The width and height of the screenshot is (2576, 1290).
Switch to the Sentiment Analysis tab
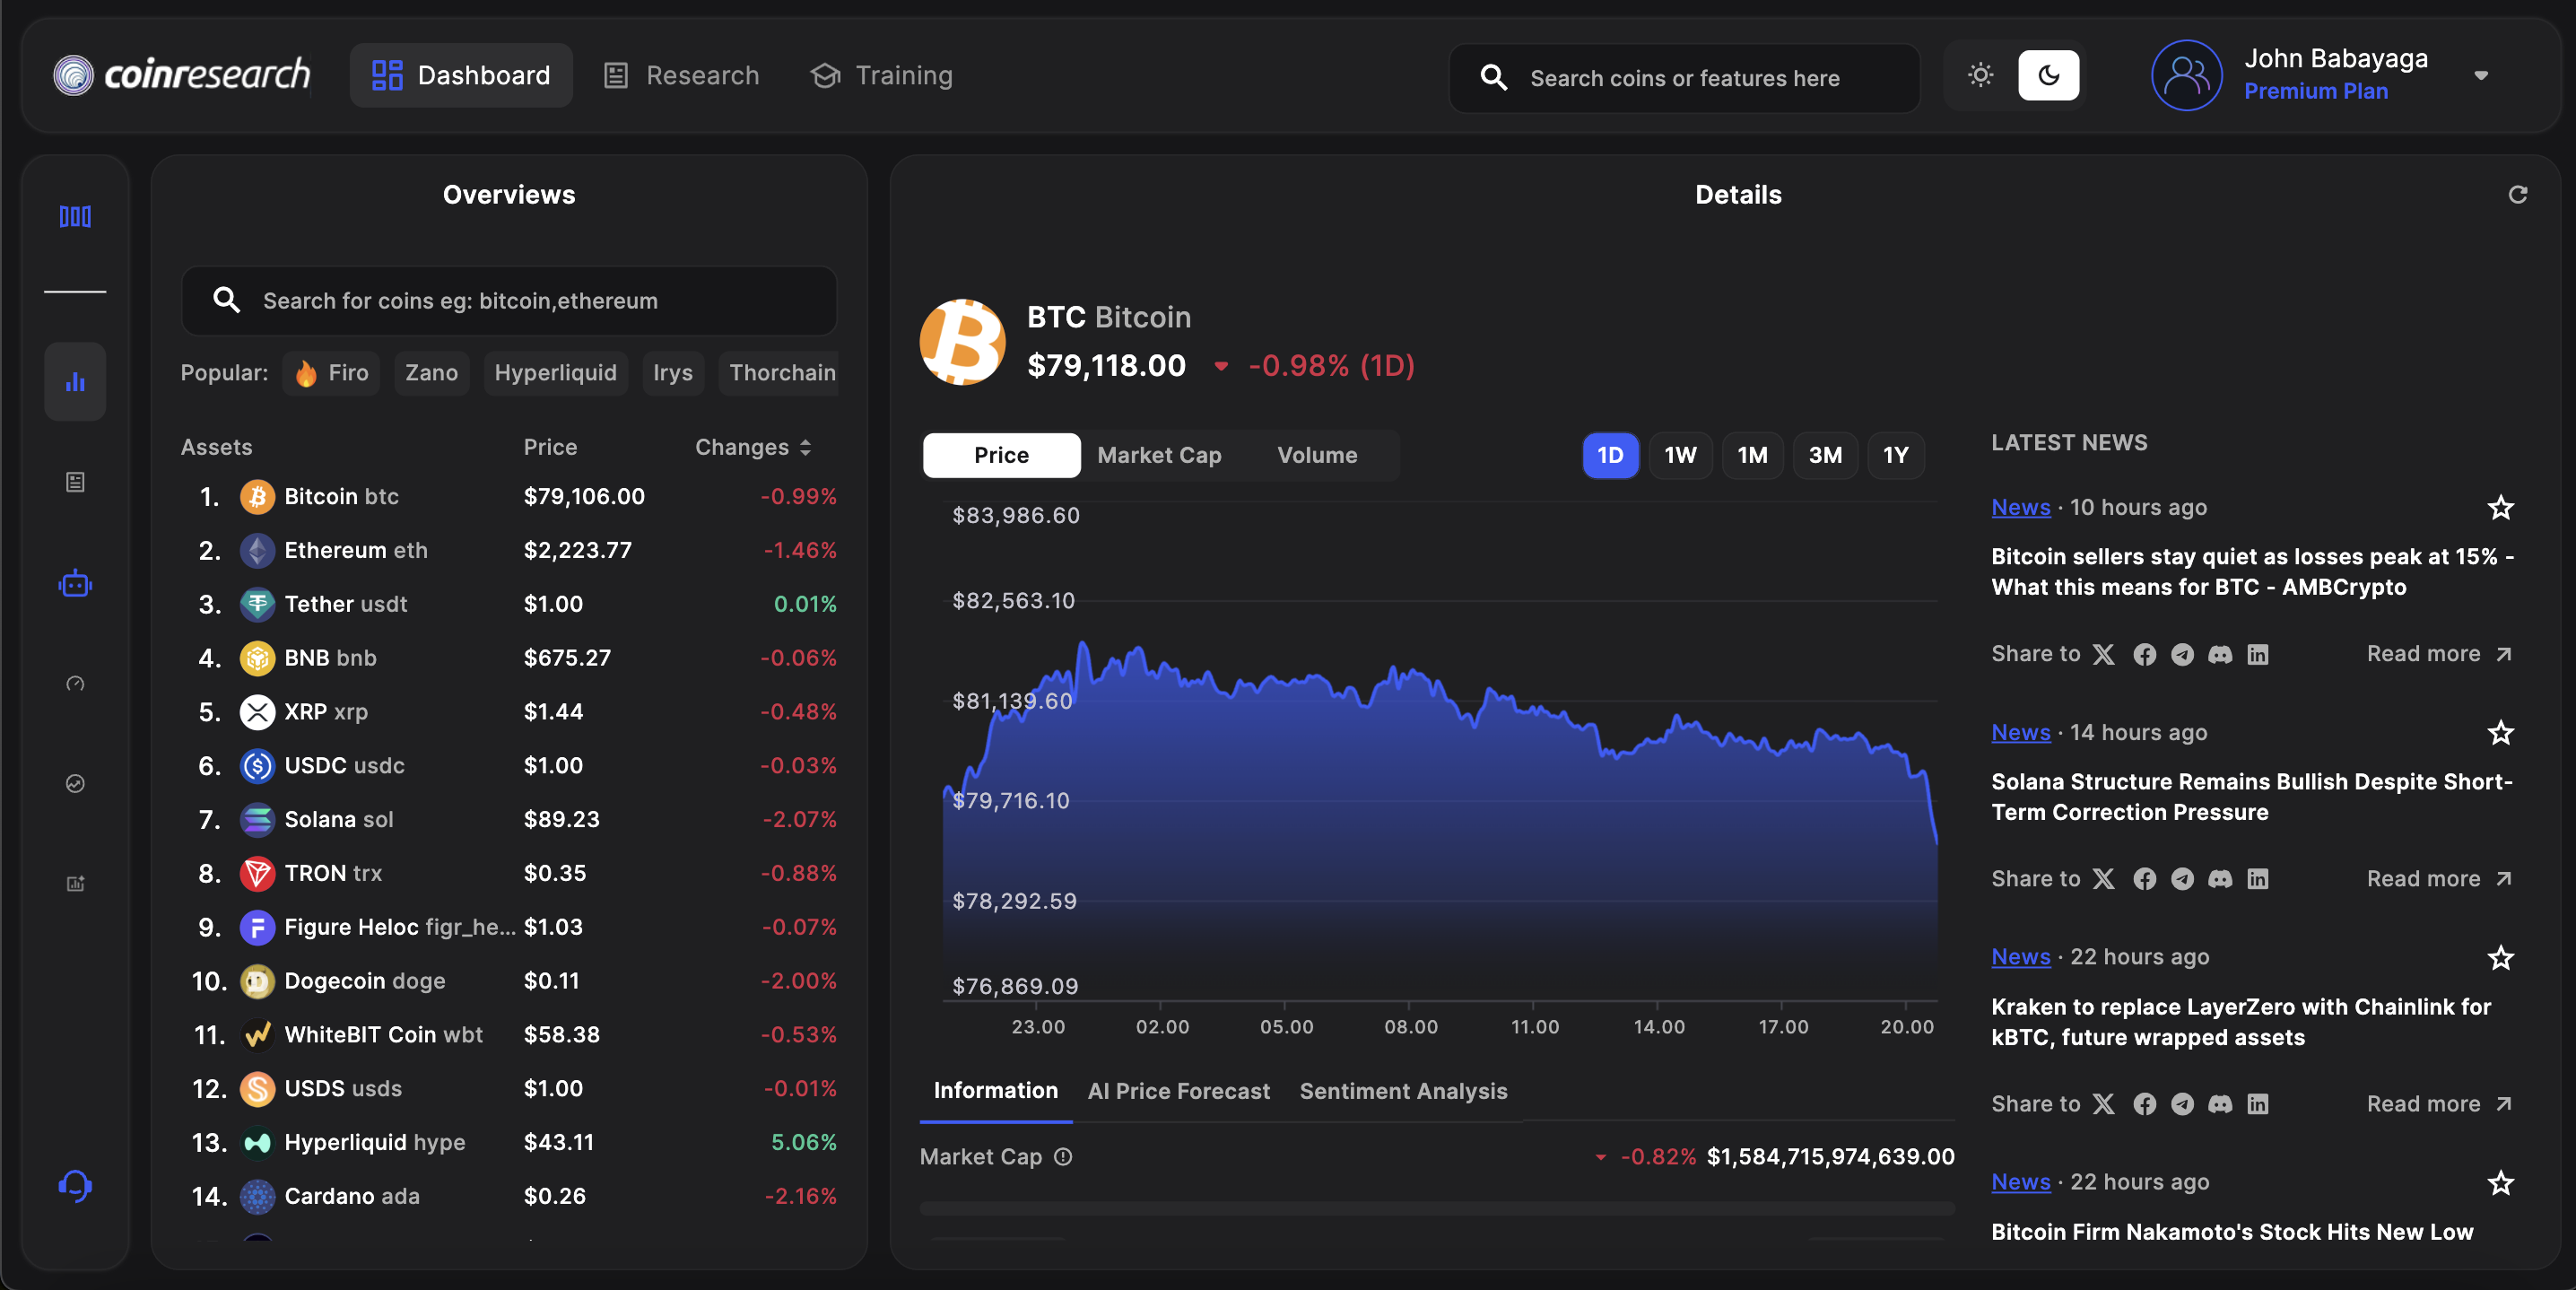pyautogui.click(x=1403, y=1091)
